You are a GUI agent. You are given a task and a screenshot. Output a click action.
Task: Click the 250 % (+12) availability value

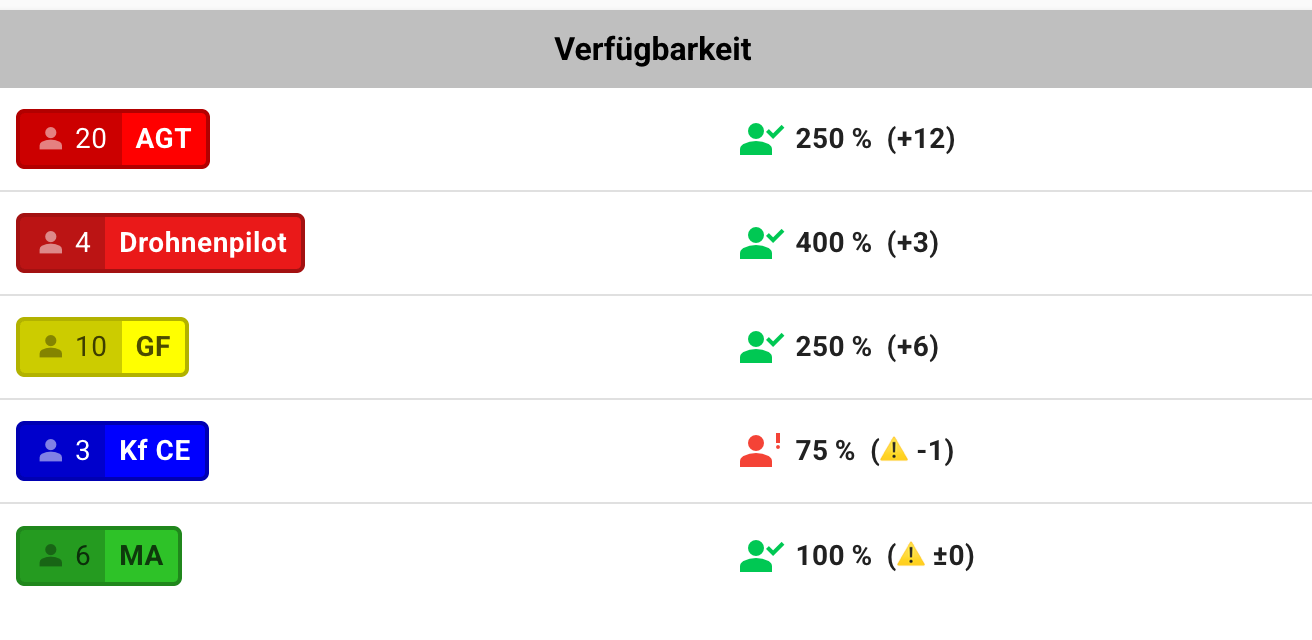pos(875,139)
